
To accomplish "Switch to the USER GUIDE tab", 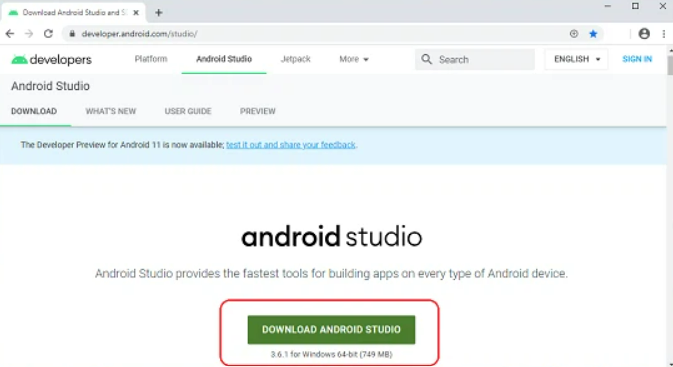I will [x=188, y=111].
